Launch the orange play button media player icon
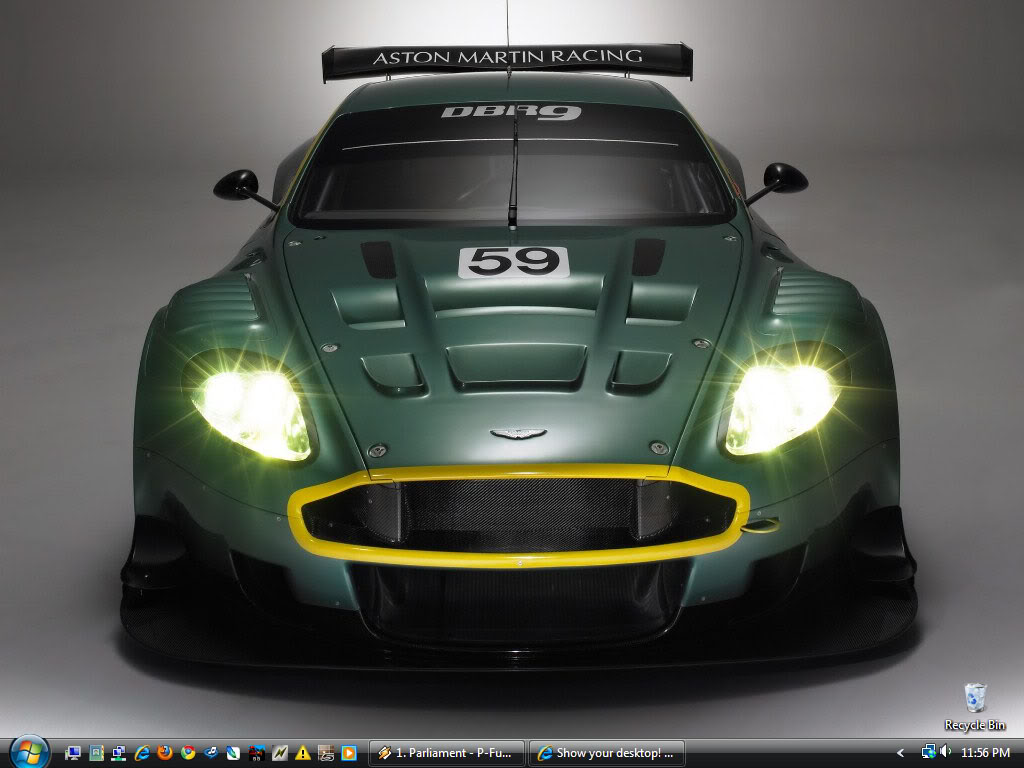1024x768 pixels. tap(349, 753)
